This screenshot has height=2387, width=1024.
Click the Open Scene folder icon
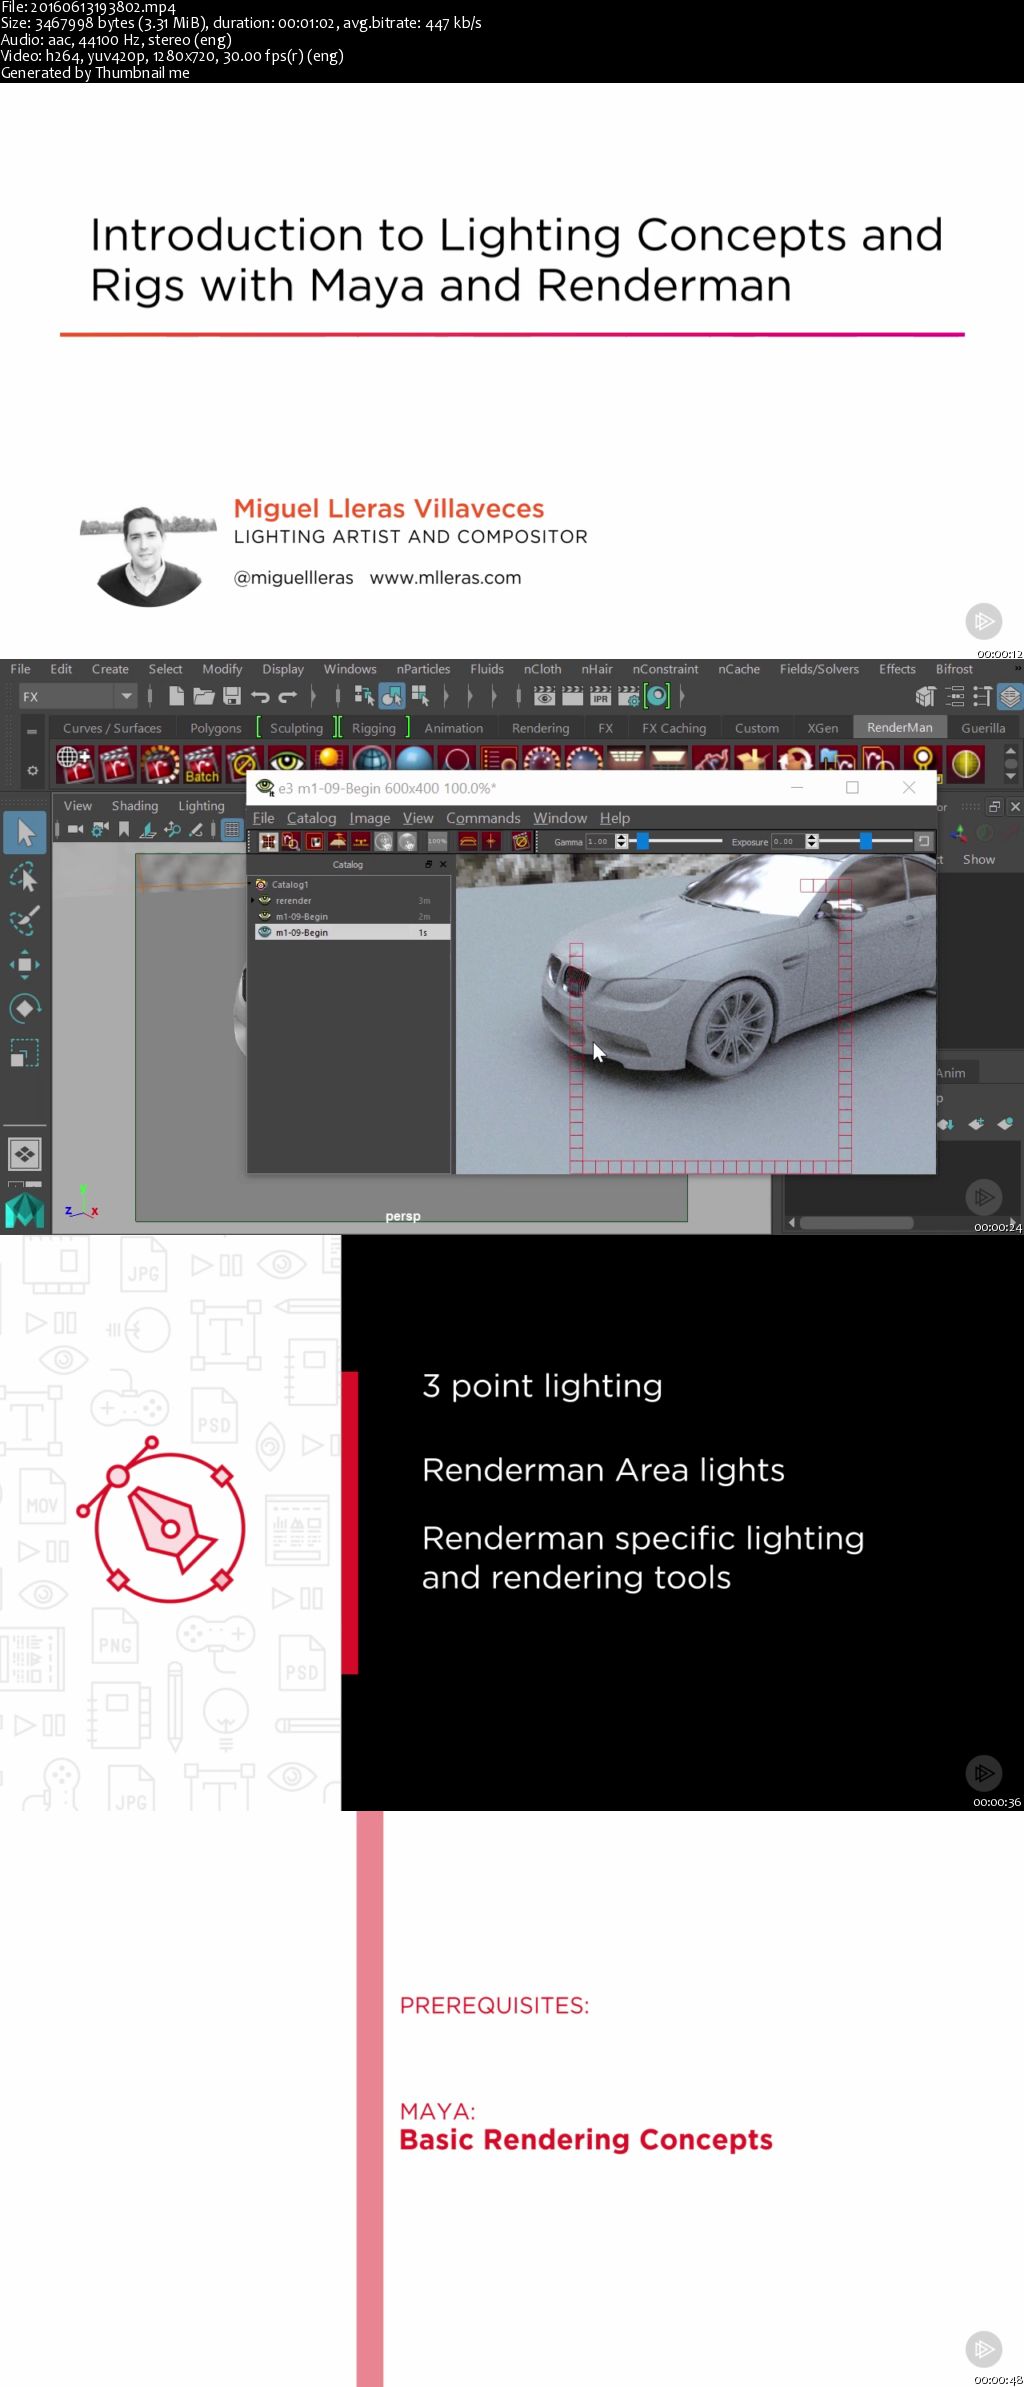tap(204, 696)
